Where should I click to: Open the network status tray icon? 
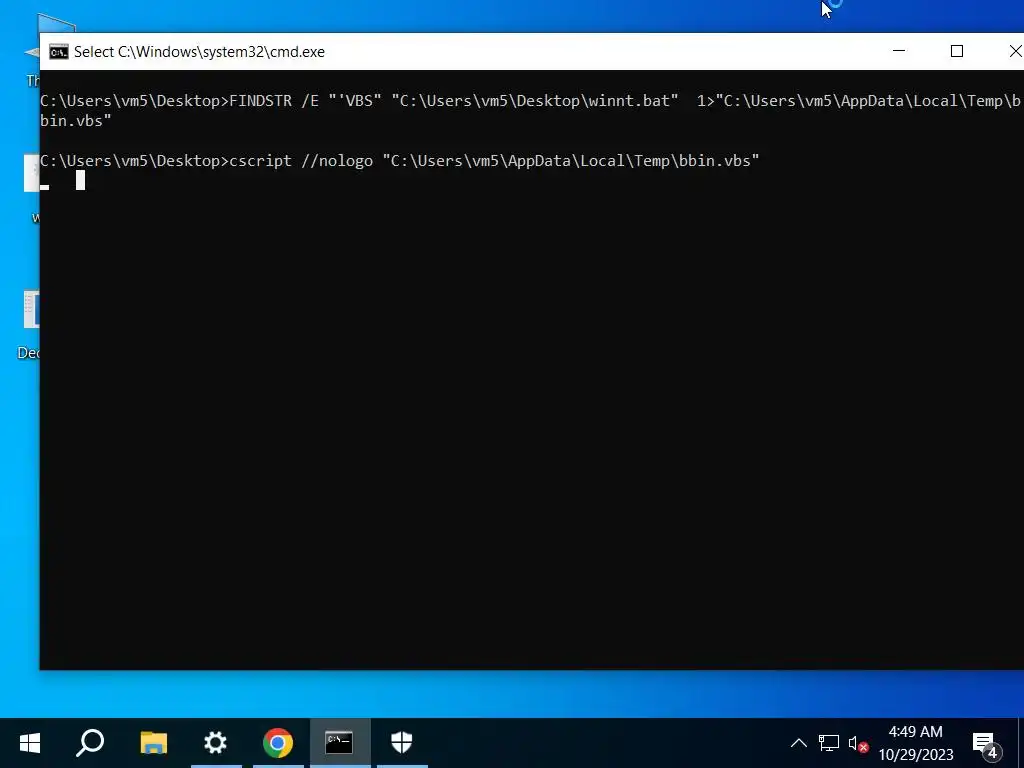tap(829, 743)
